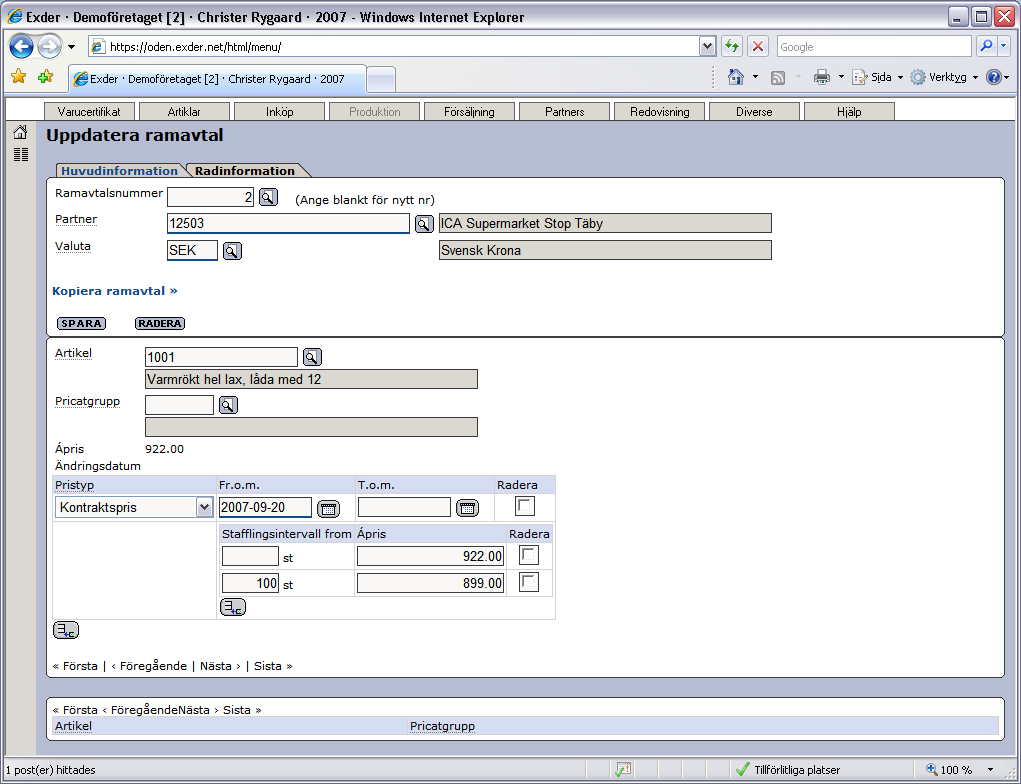This screenshot has width=1021, height=784.
Task: Refresh the page with reload icon
Action: pos(732,46)
